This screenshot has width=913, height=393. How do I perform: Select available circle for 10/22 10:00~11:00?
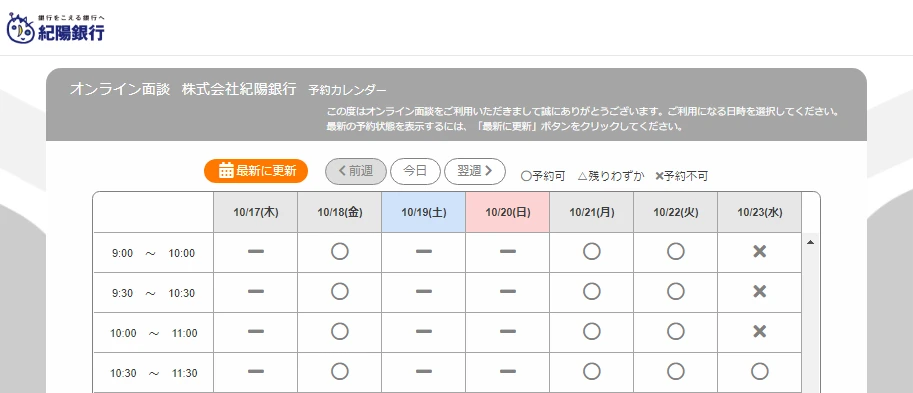(x=675, y=332)
